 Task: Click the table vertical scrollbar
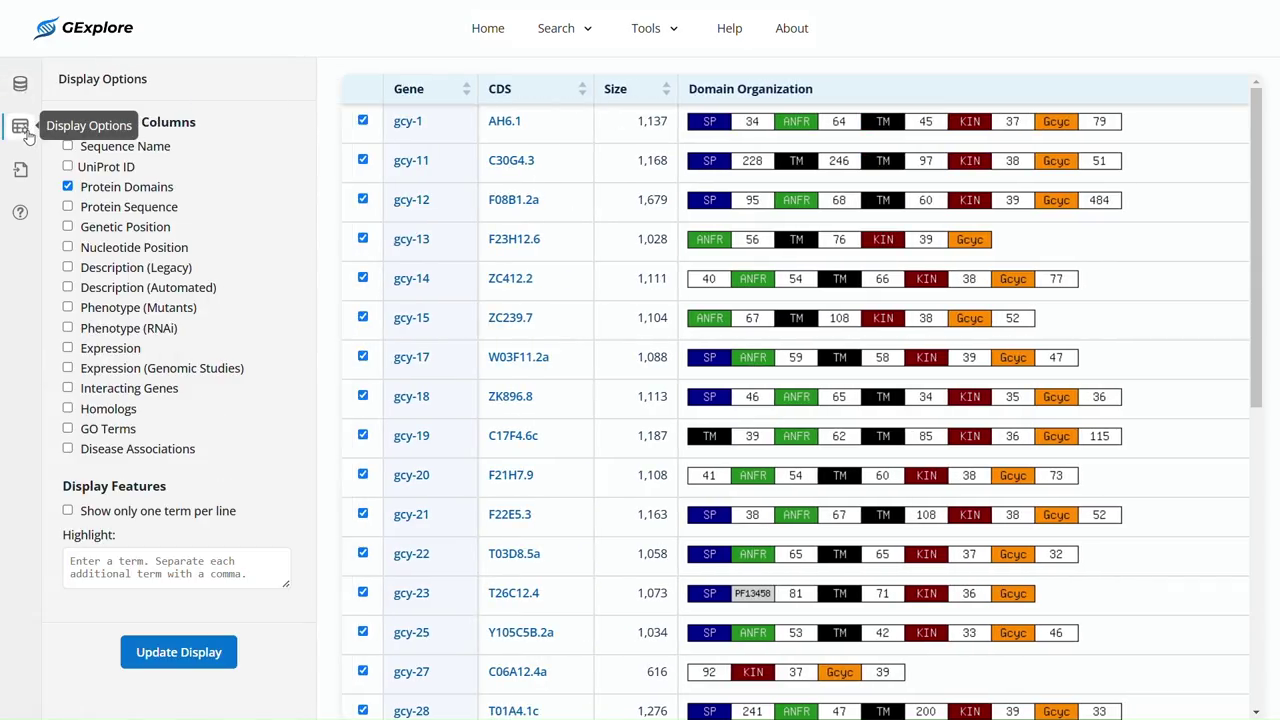coord(1256,250)
